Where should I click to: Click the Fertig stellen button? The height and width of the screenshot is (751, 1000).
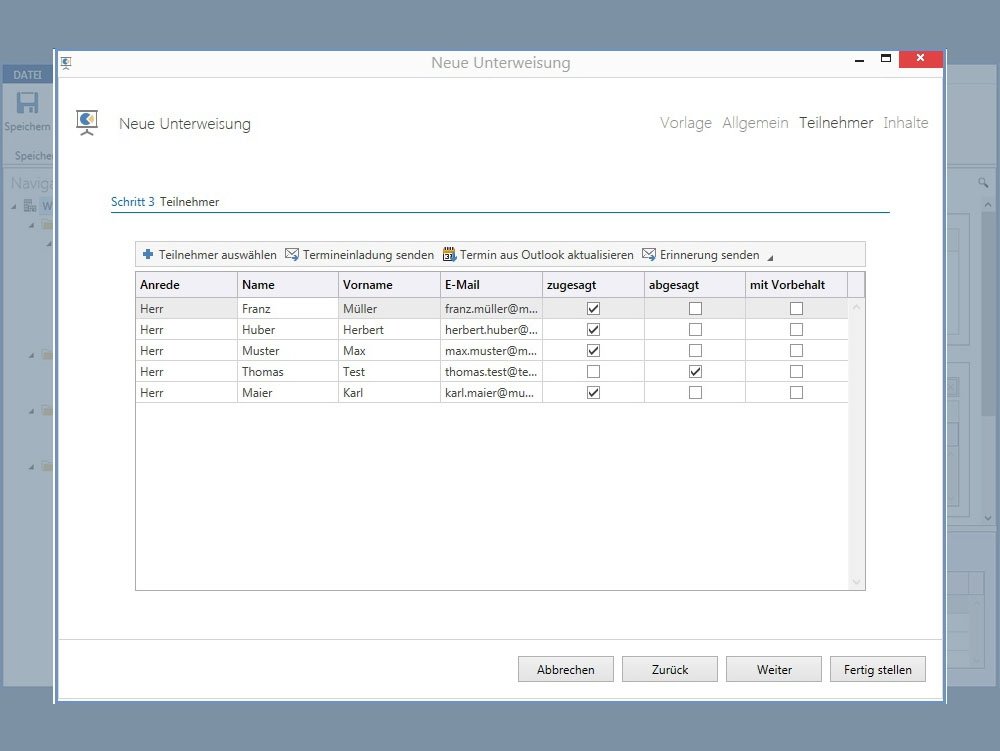tap(877, 670)
